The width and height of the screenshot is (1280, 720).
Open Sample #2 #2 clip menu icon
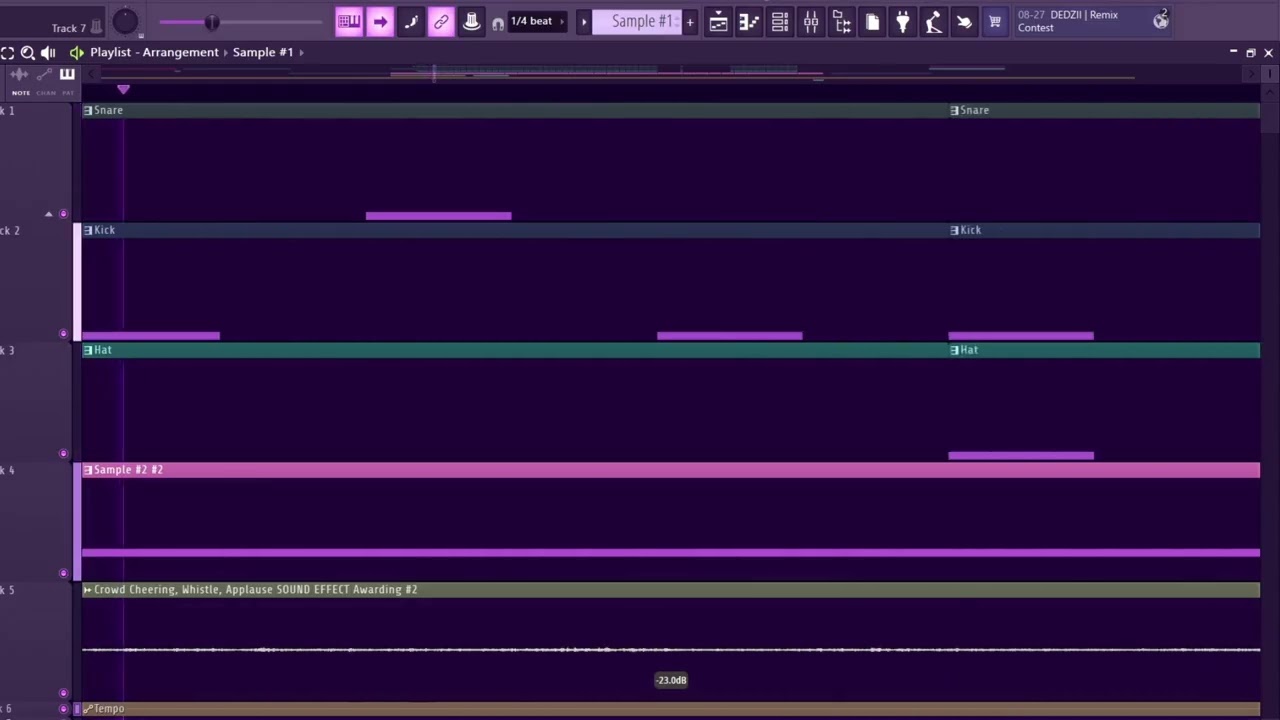[88, 469]
